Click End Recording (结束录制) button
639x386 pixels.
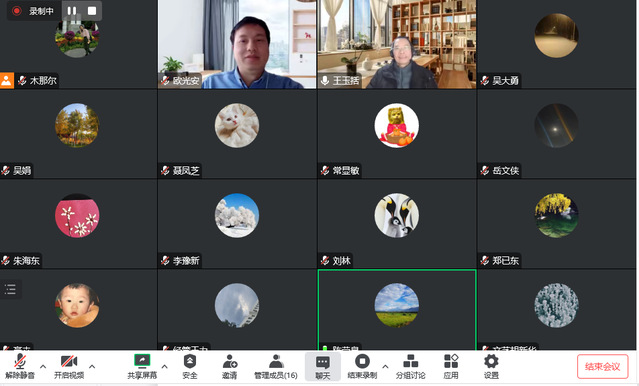coord(362,366)
